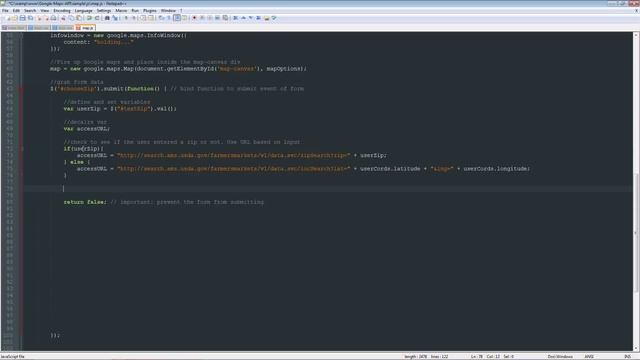Toggle the 'INS' insert mode indicator

pyautogui.click(x=627, y=357)
